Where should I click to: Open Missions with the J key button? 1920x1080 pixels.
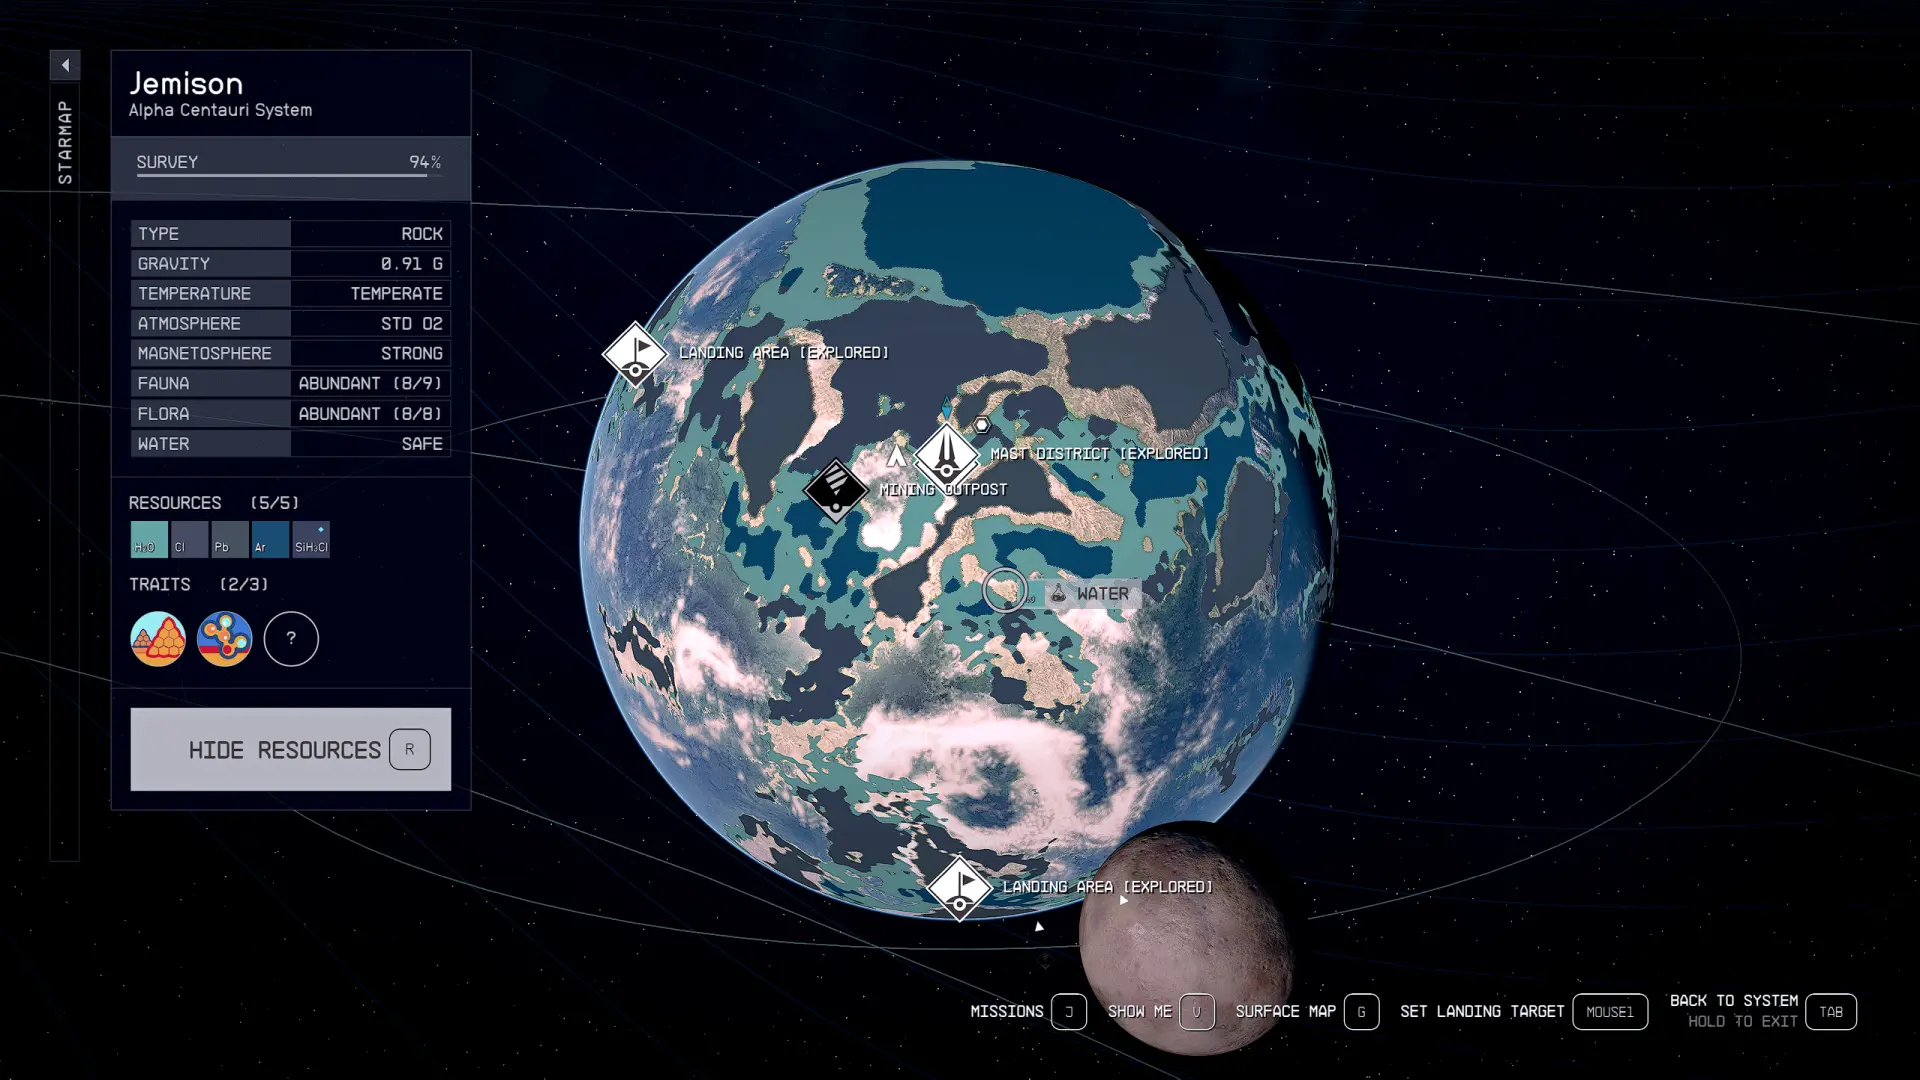(x=1069, y=1012)
